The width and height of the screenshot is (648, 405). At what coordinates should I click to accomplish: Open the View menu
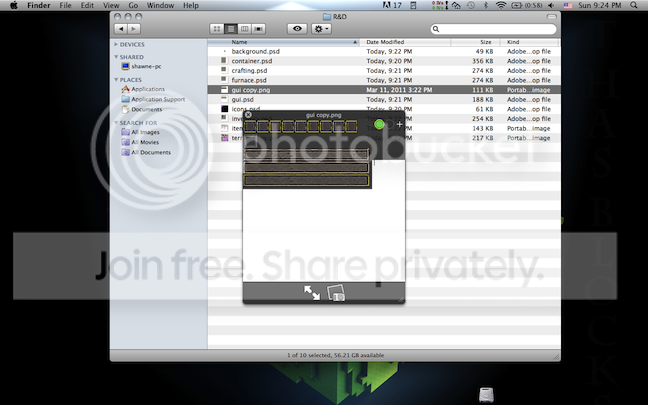(107, 6)
